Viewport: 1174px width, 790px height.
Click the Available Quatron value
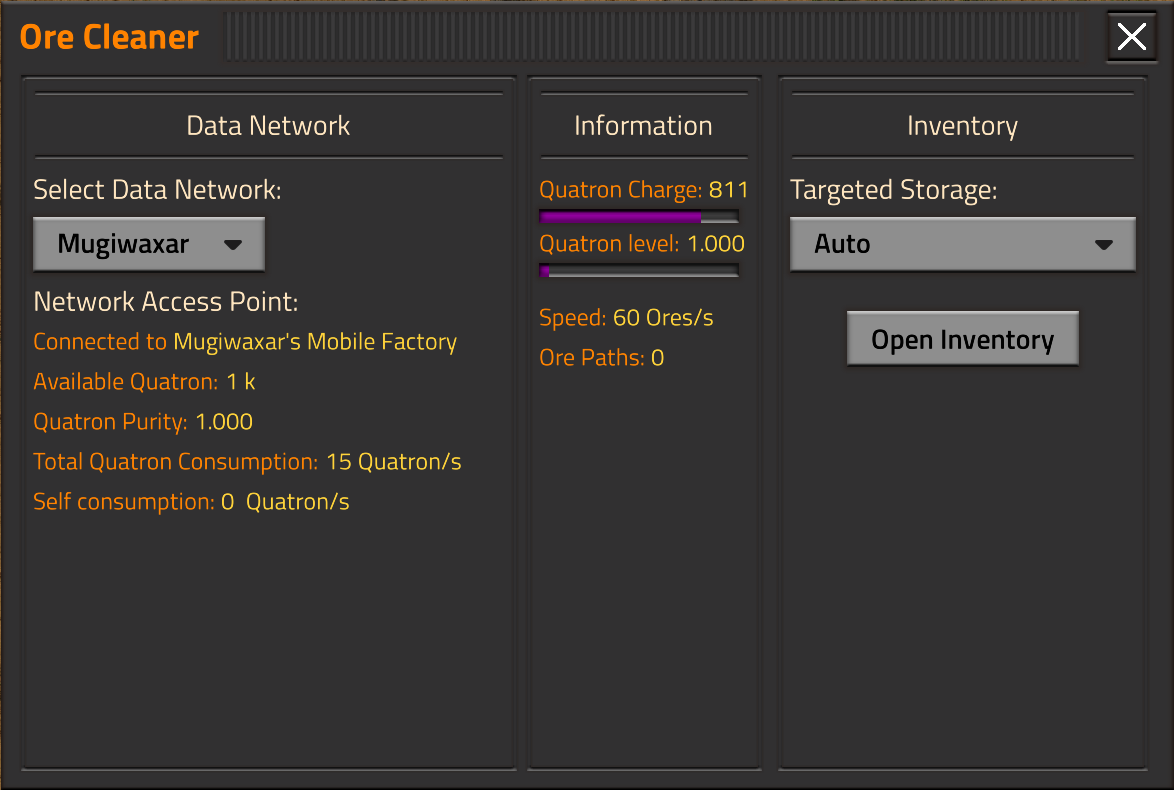(241, 382)
